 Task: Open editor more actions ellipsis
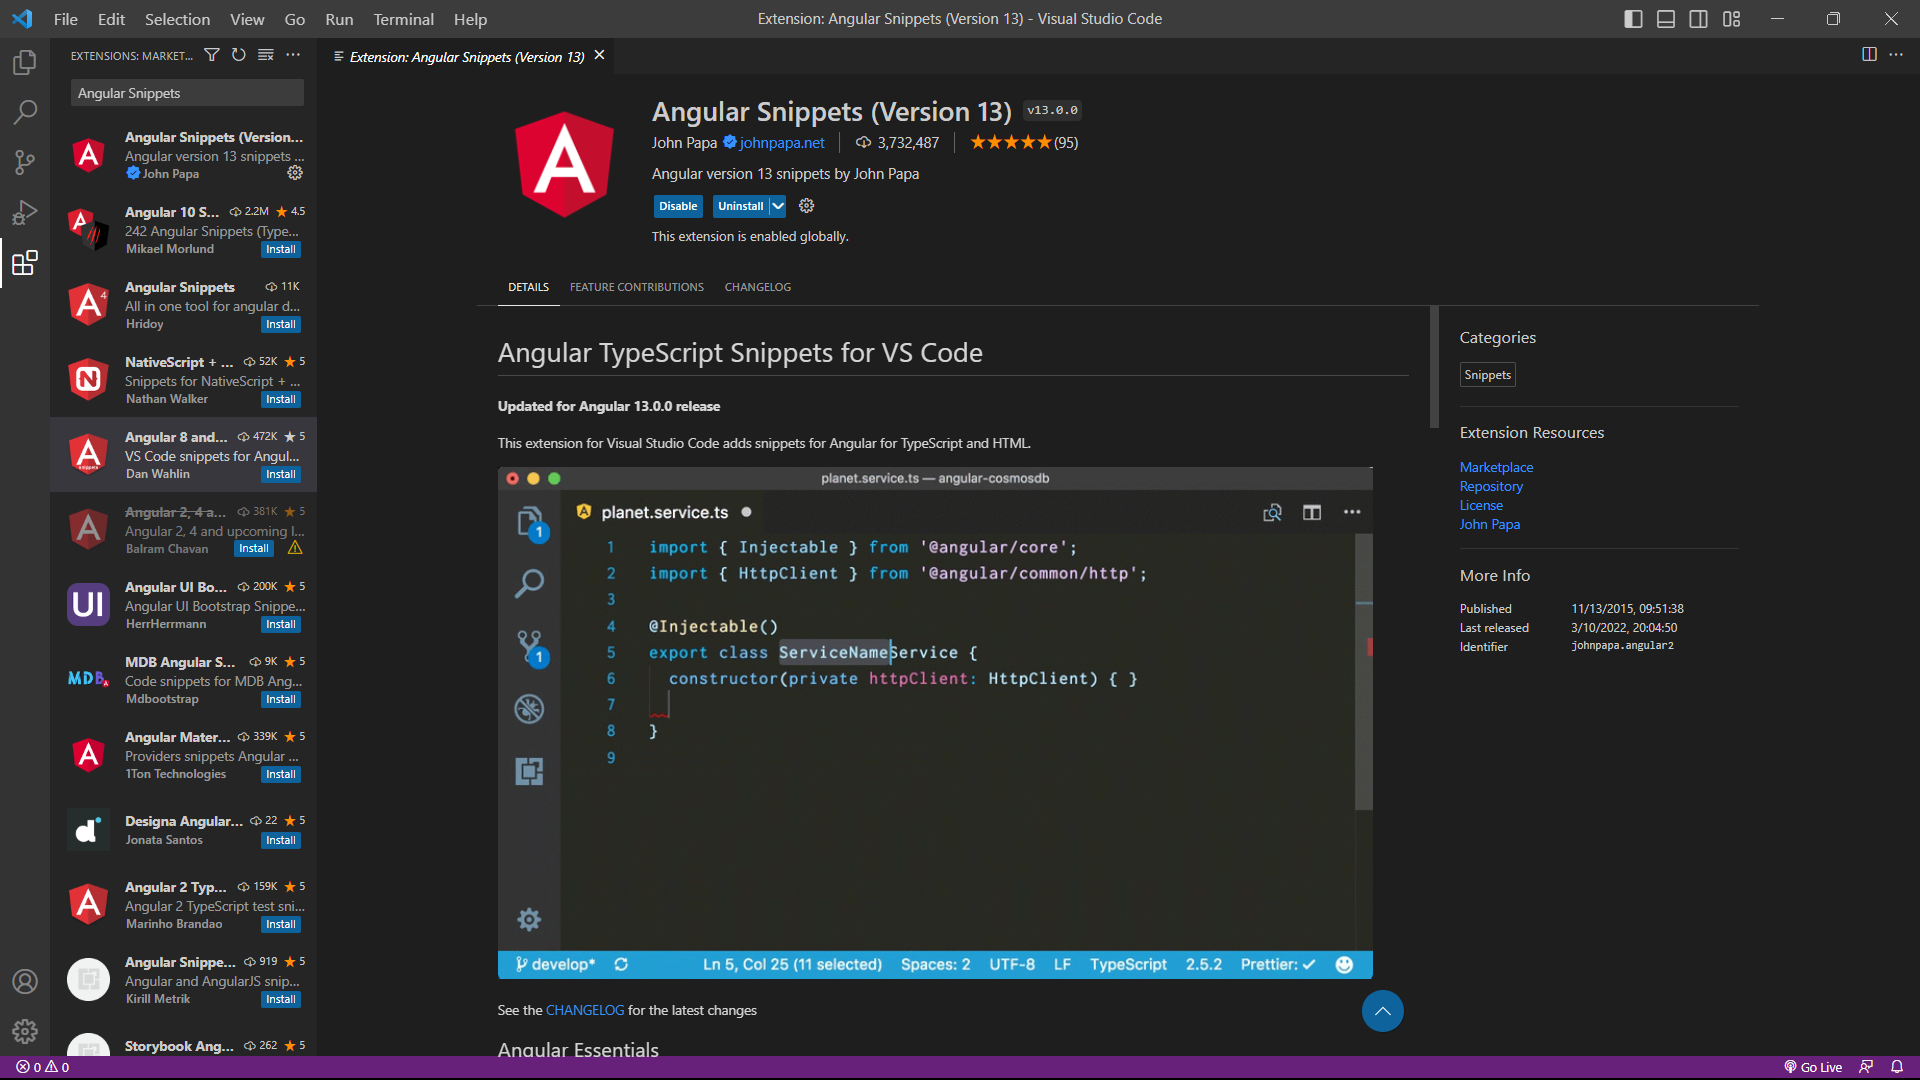tap(1896, 54)
